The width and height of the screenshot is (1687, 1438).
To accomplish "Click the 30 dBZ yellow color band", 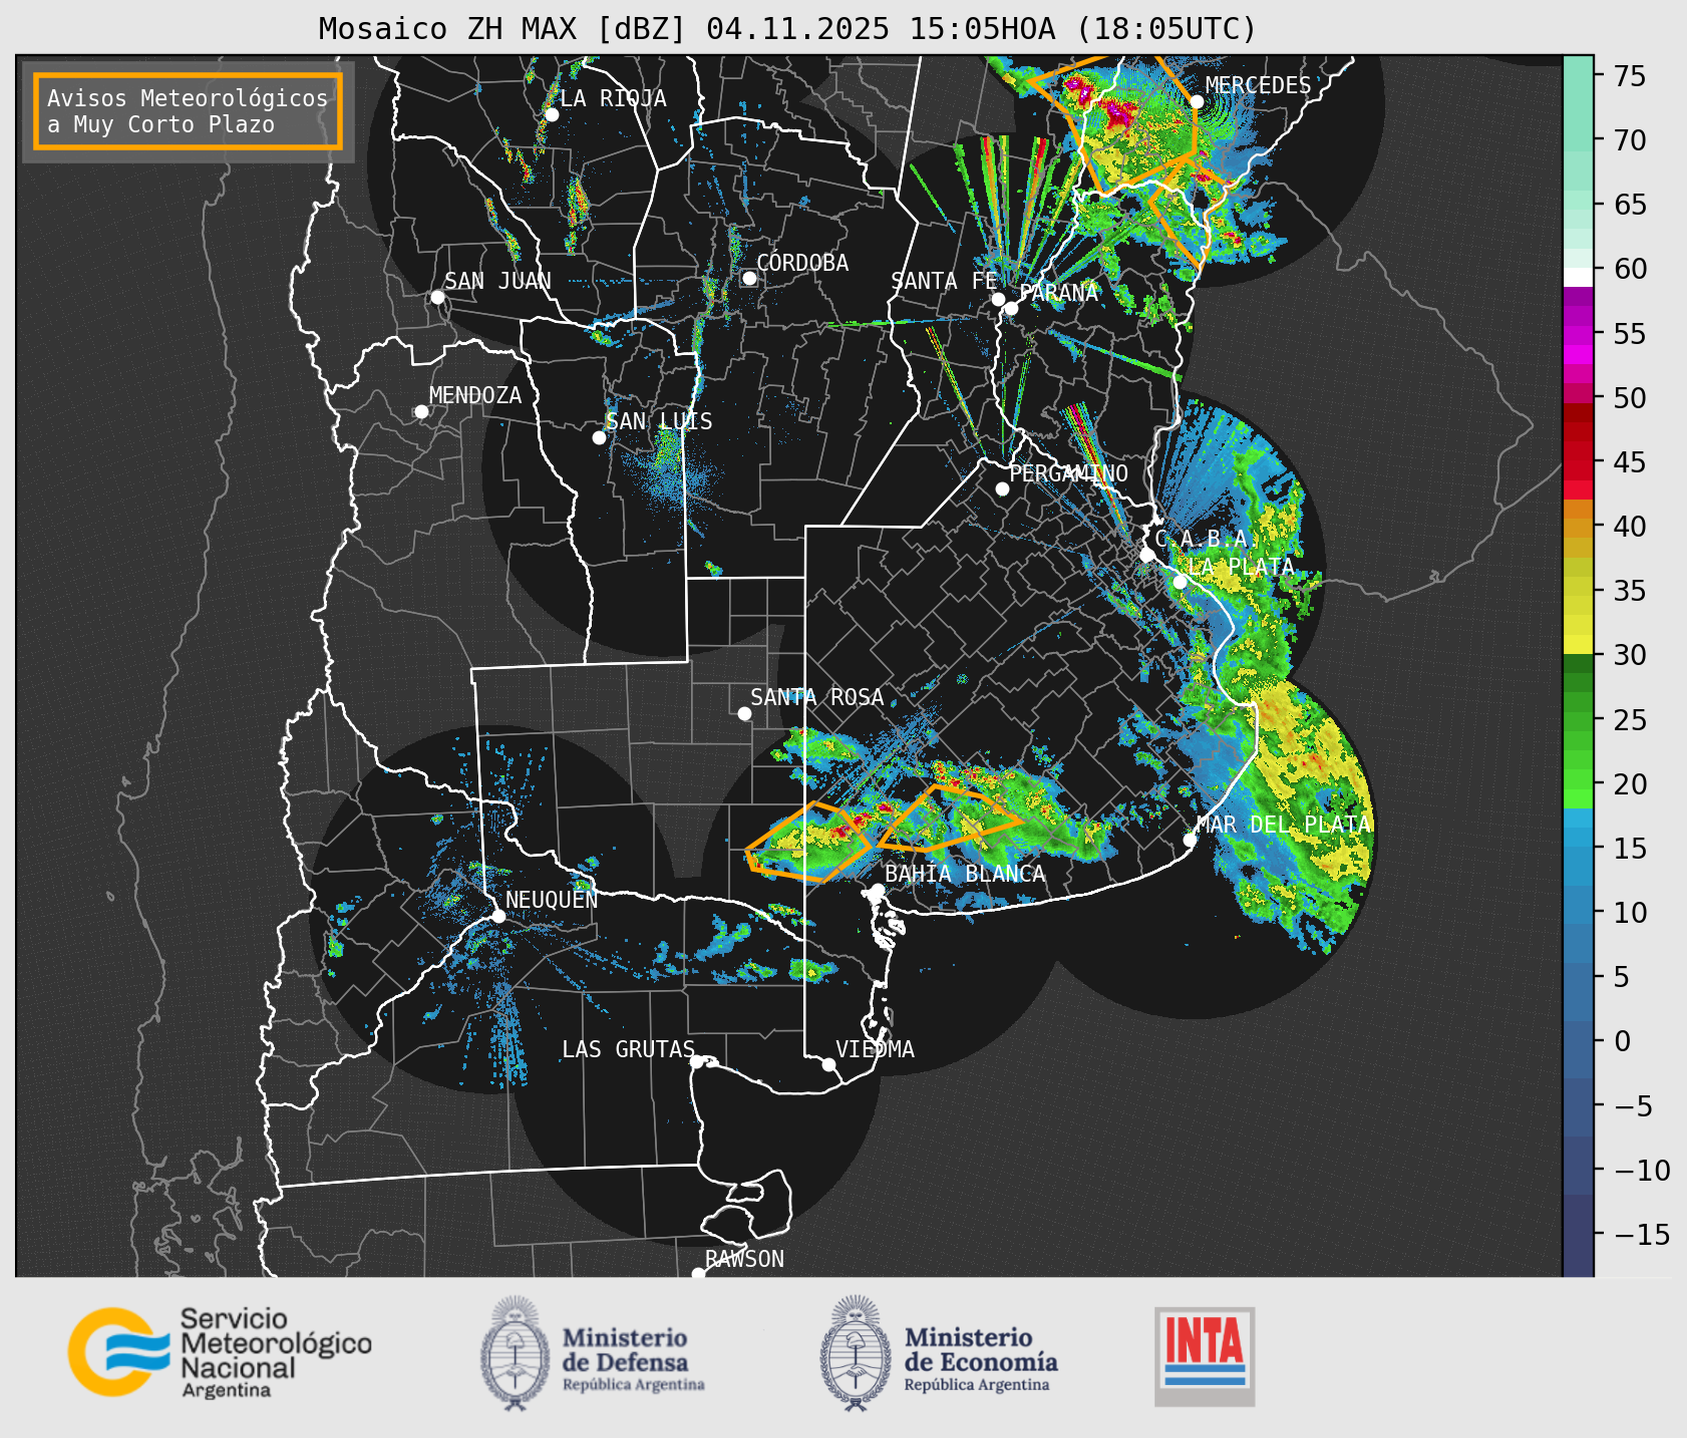I will pos(1578,645).
